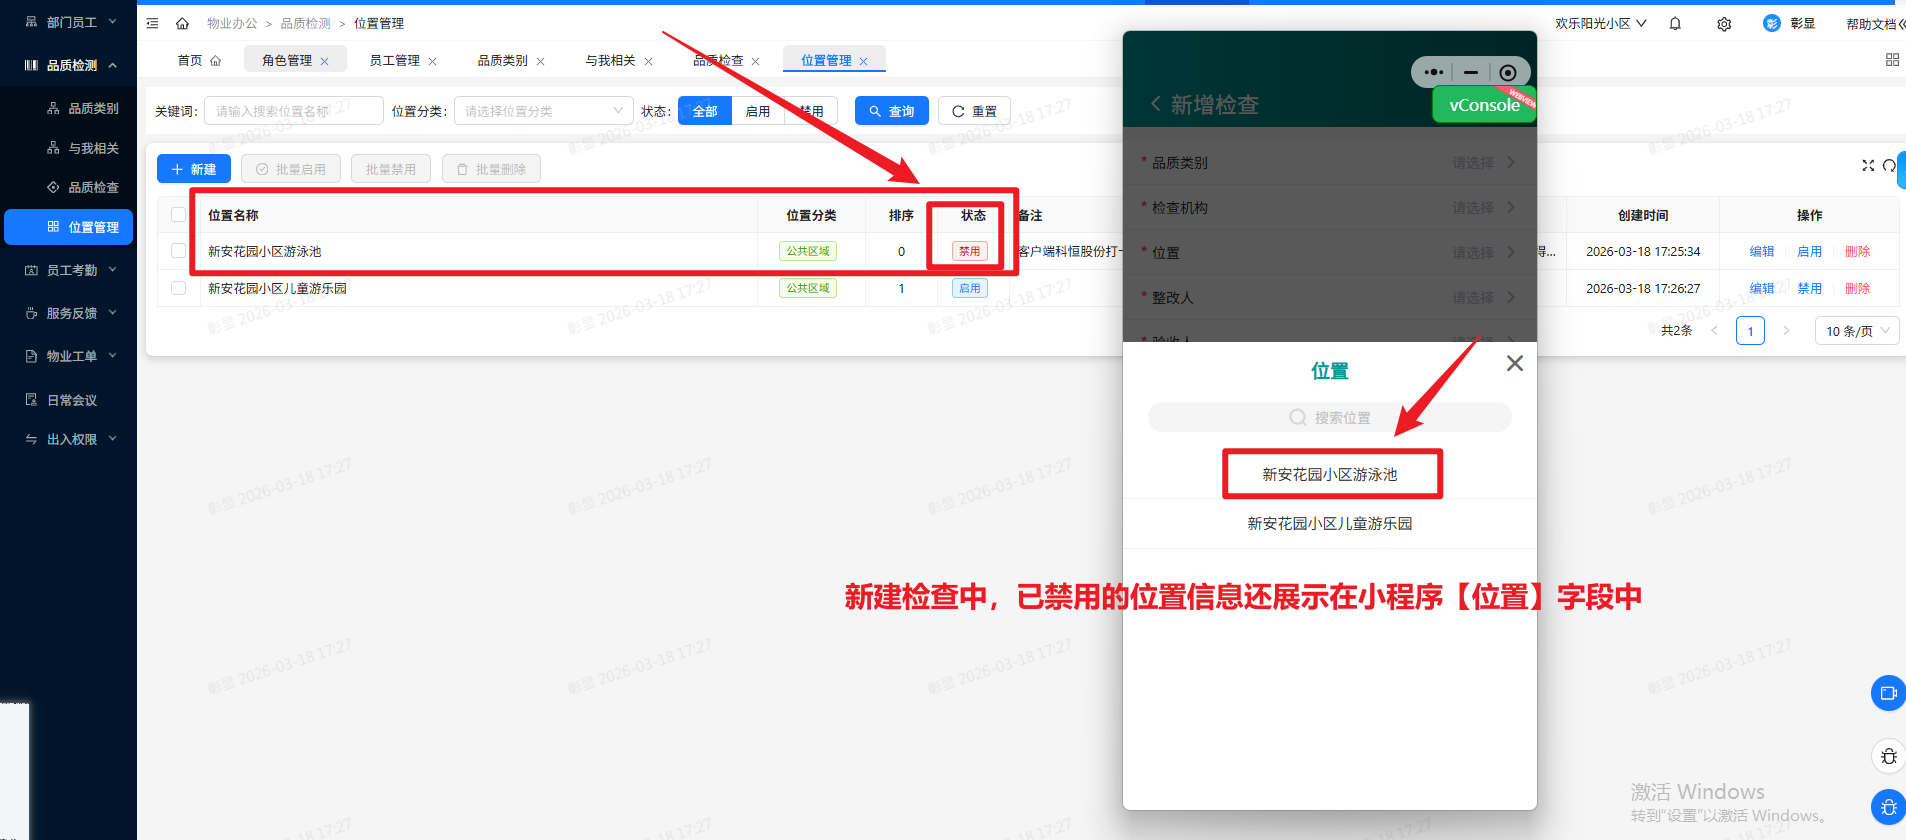Close the 与我相关 tab
1906x840 pixels.
pyautogui.click(x=648, y=61)
